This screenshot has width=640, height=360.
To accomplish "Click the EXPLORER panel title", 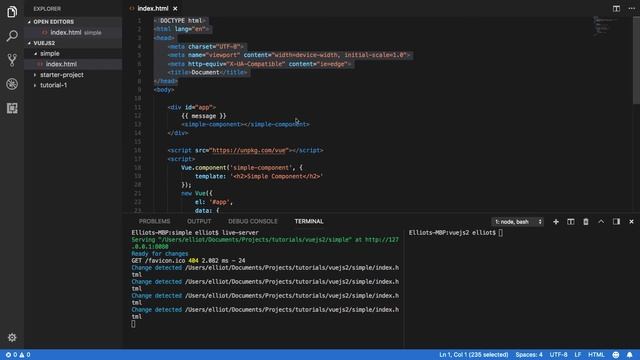I will [47, 9].
